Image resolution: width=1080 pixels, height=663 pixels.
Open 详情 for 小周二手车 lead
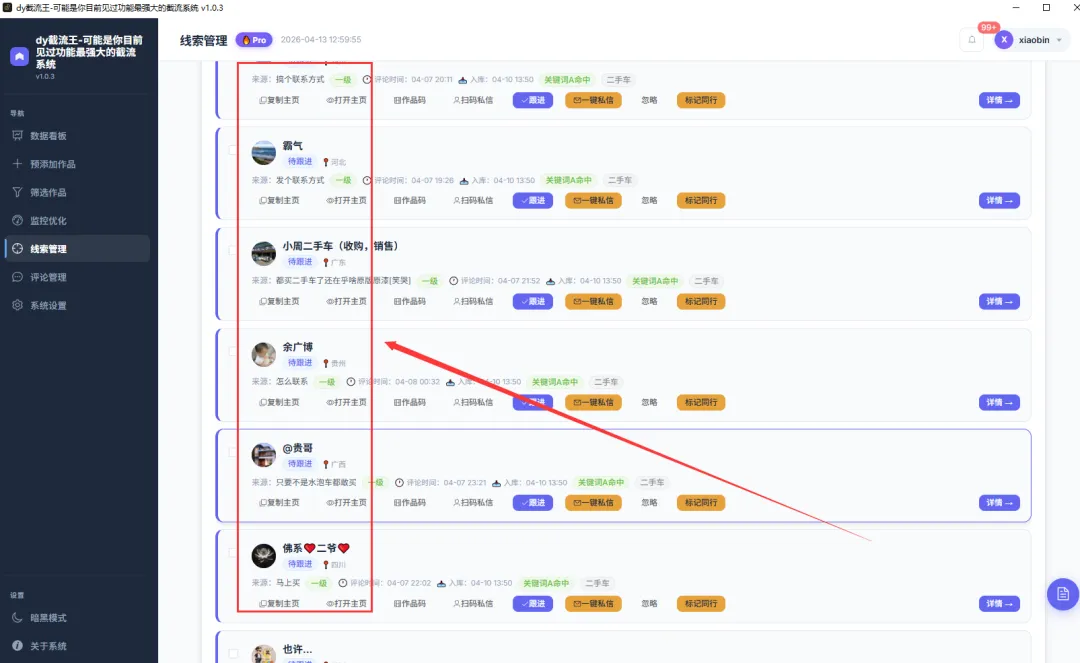[999, 302]
